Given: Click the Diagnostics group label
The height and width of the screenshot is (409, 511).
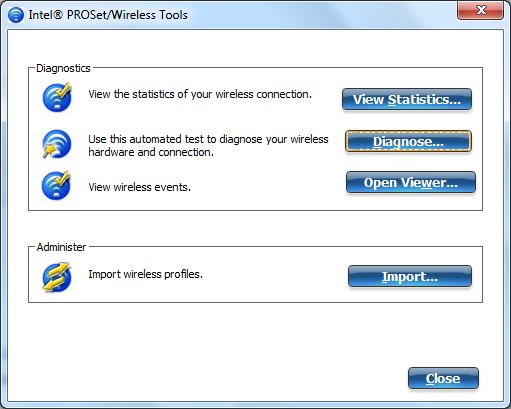Looking at the screenshot, I should (x=63, y=68).
